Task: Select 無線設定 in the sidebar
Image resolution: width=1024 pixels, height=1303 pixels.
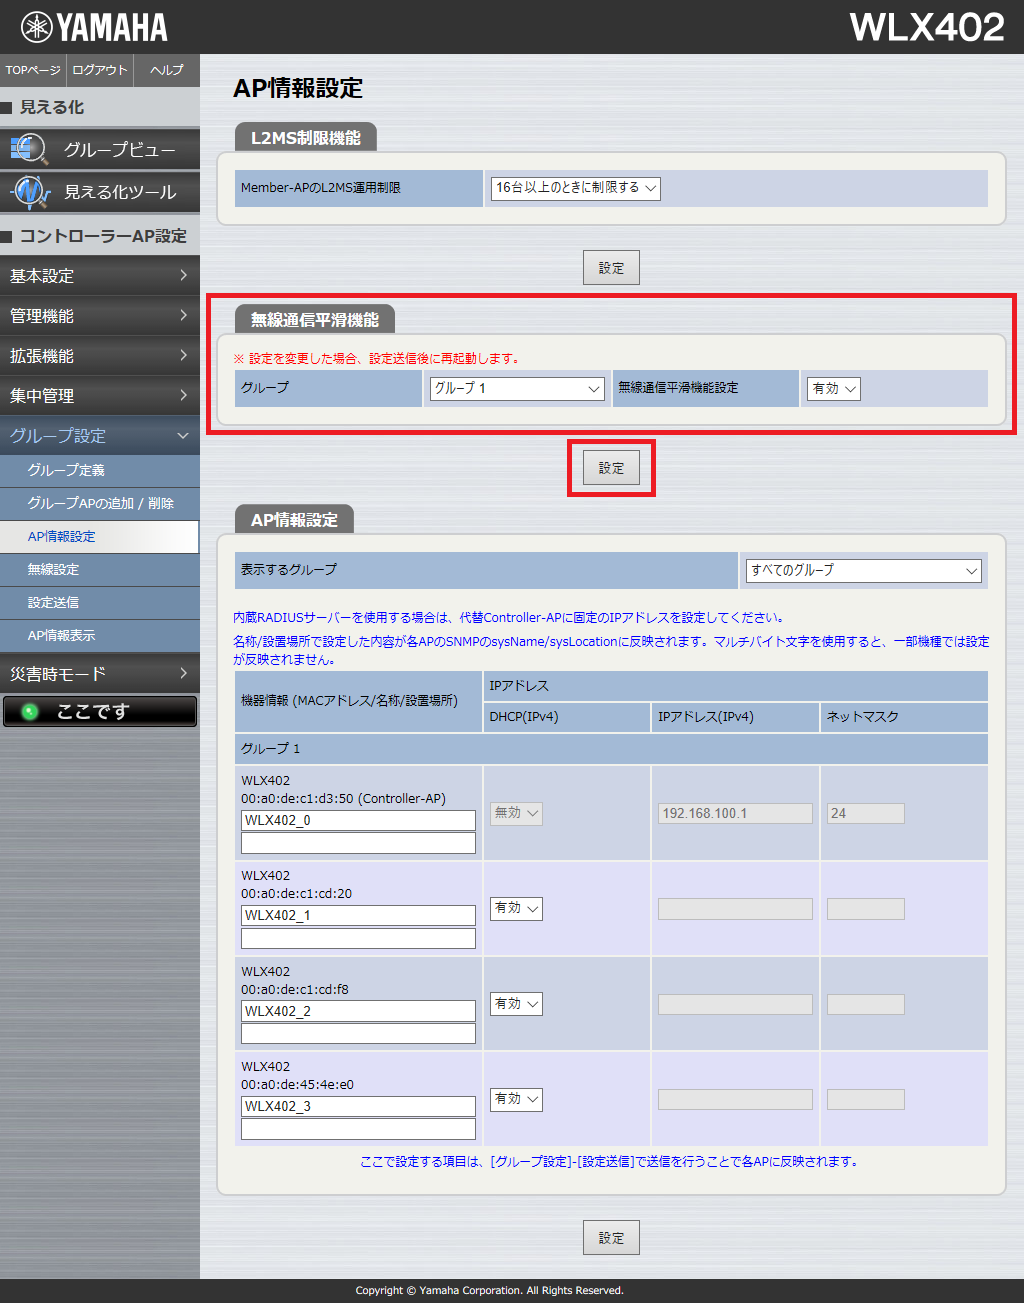Action: tap(54, 570)
